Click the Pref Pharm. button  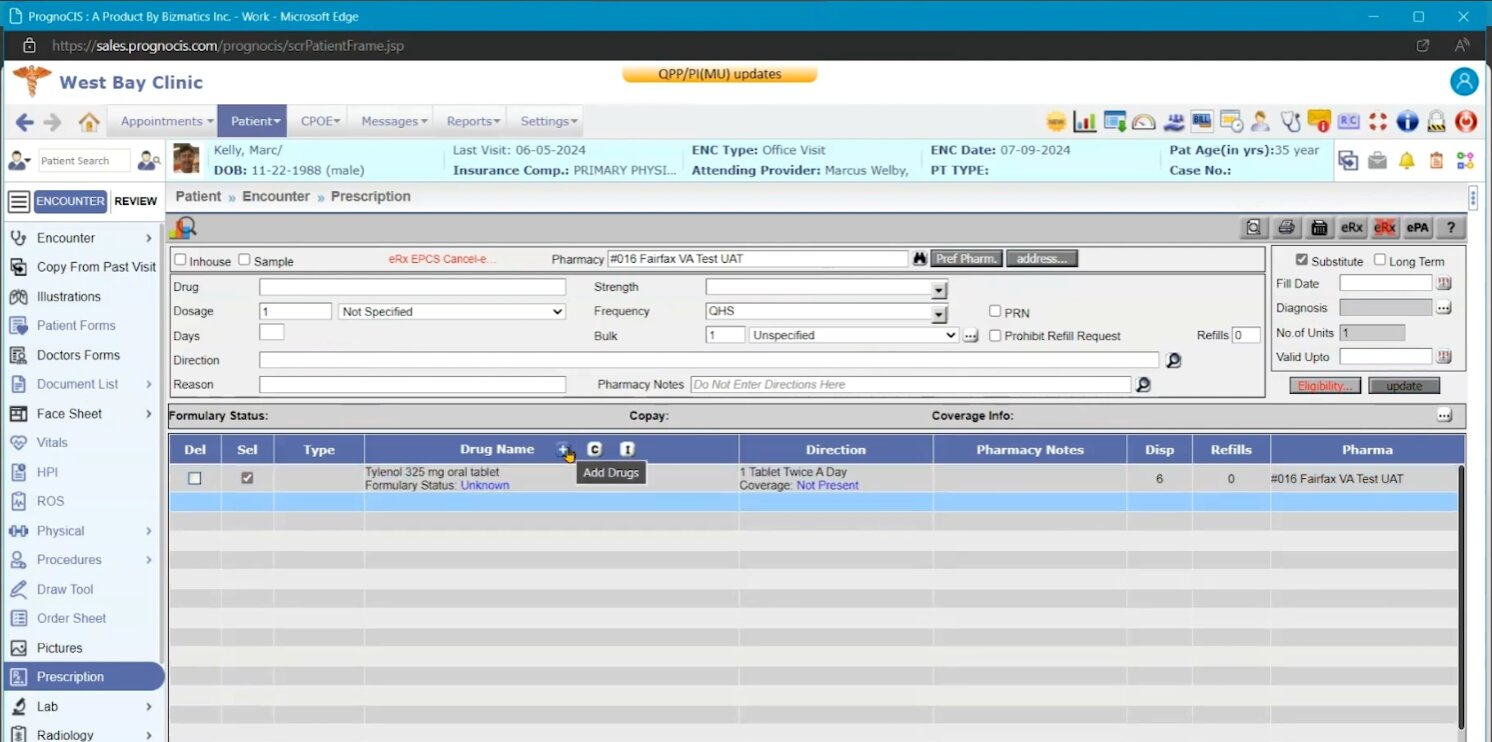966,259
